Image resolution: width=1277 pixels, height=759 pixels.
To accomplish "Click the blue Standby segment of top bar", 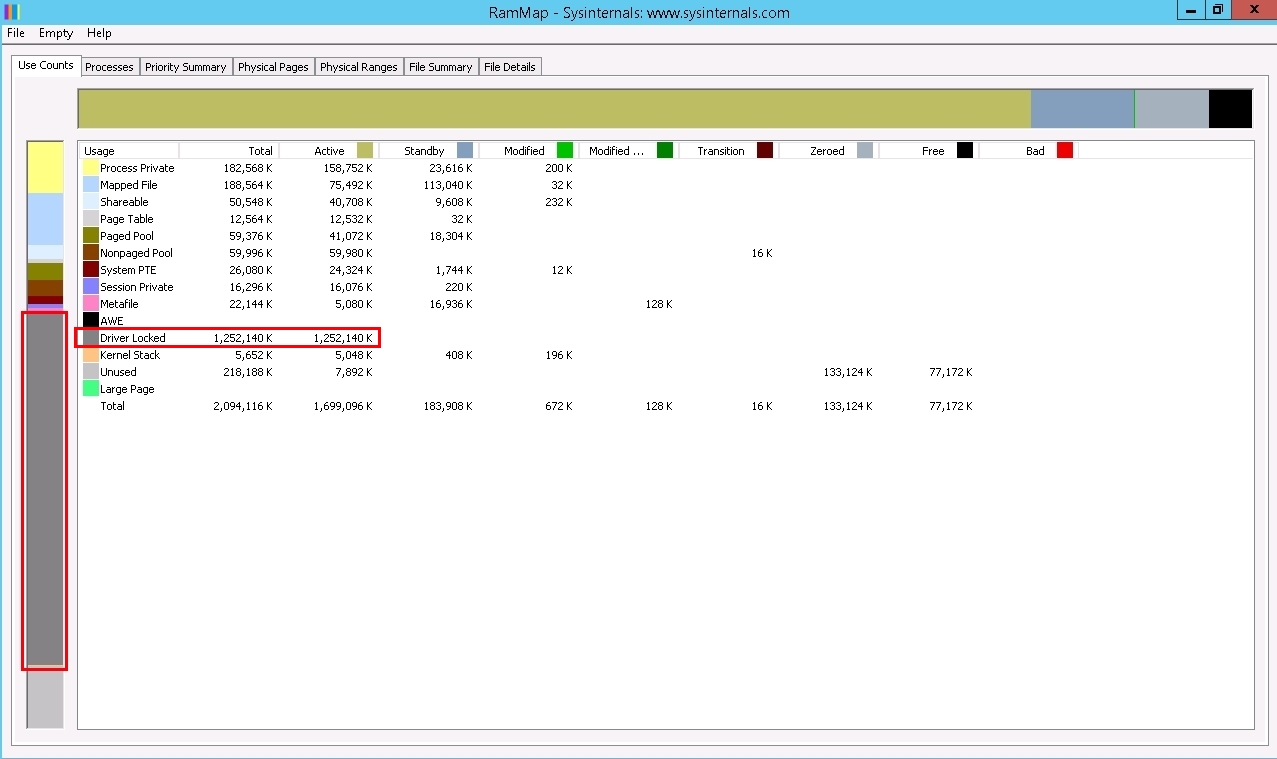I will pyautogui.click(x=1082, y=109).
